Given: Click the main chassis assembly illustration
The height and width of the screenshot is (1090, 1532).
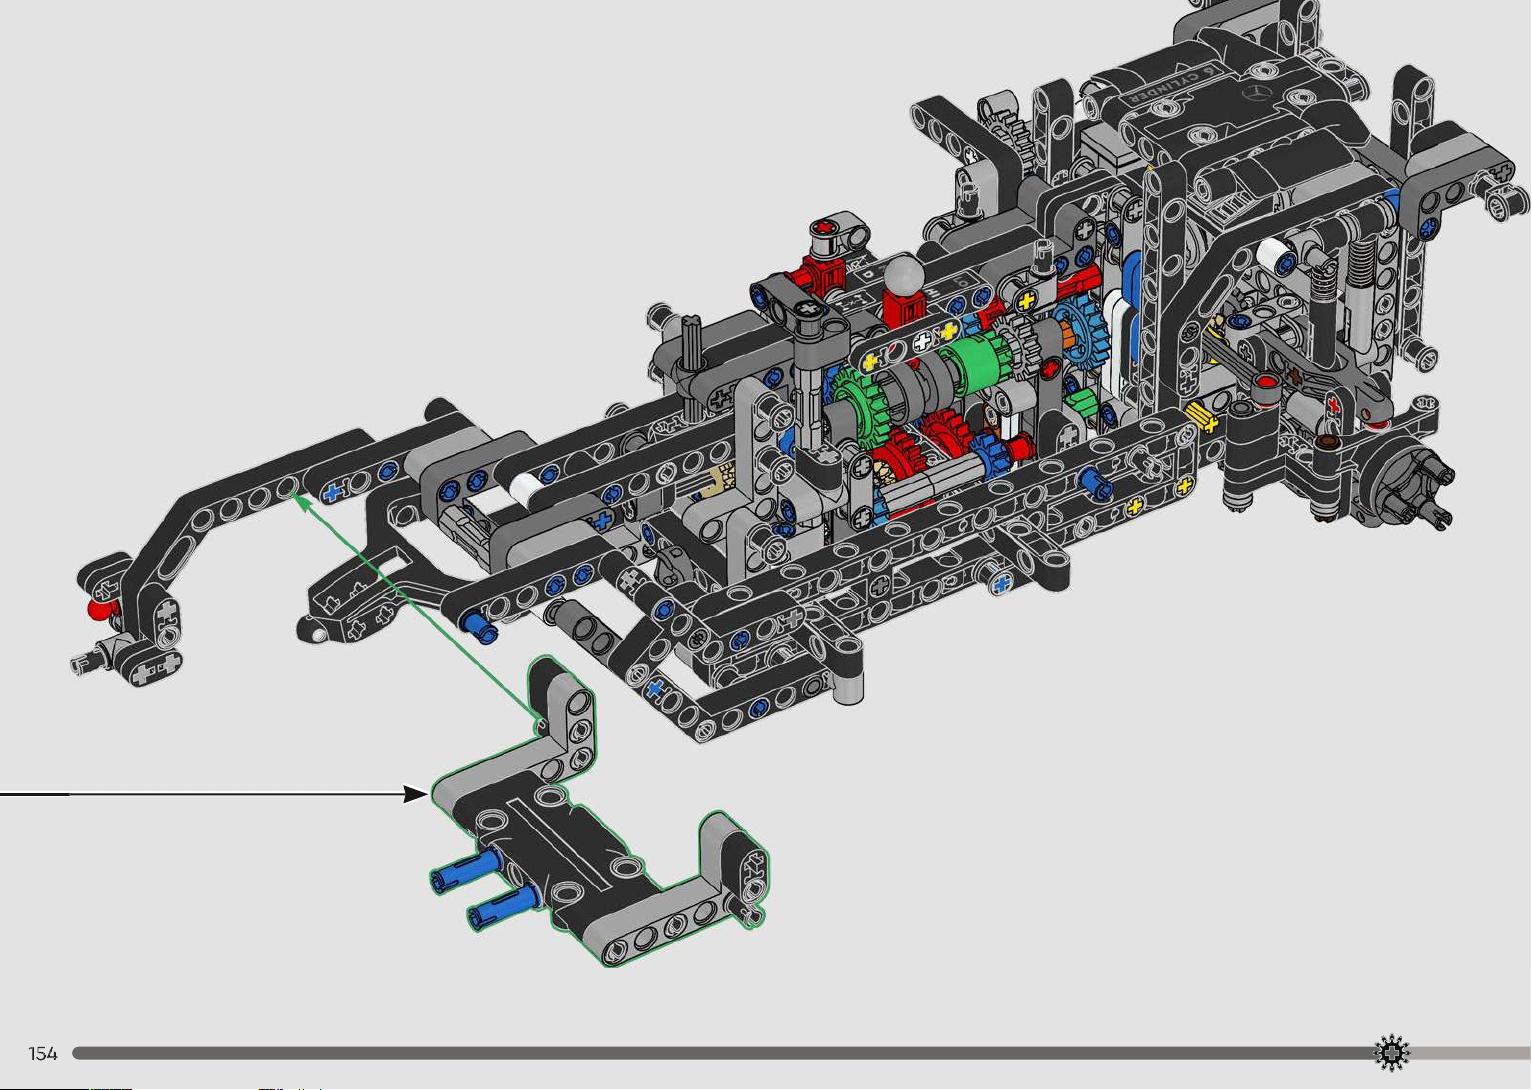Looking at the screenshot, I should [x=800, y=370].
